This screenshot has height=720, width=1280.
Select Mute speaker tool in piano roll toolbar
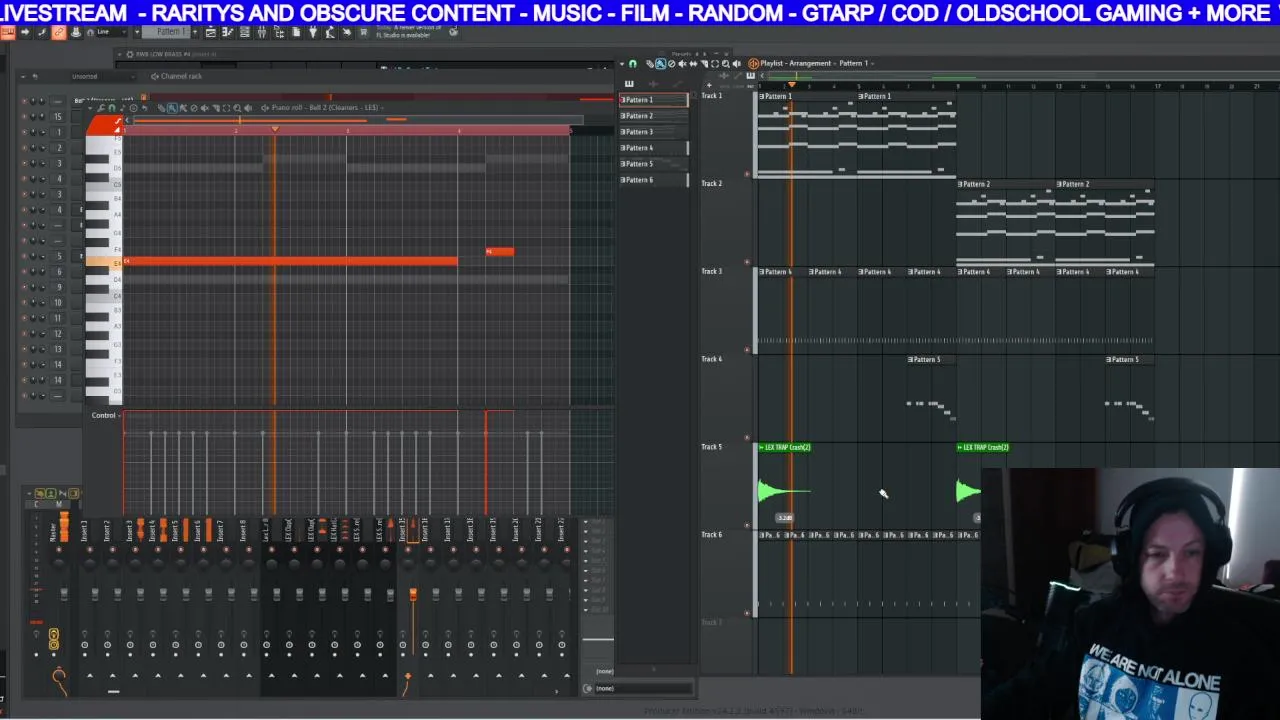(x=204, y=107)
